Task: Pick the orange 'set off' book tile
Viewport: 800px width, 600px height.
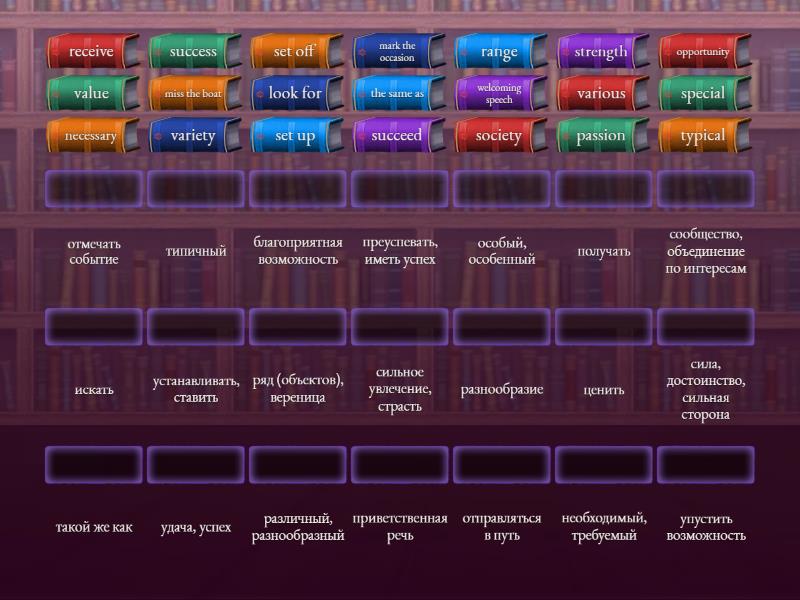Action: [x=296, y=52]
